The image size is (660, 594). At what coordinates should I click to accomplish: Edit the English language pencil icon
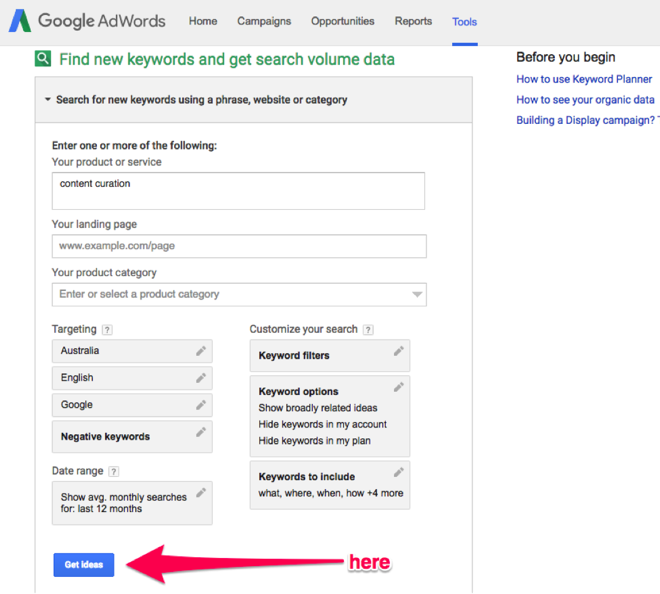[x=201, y=378]
